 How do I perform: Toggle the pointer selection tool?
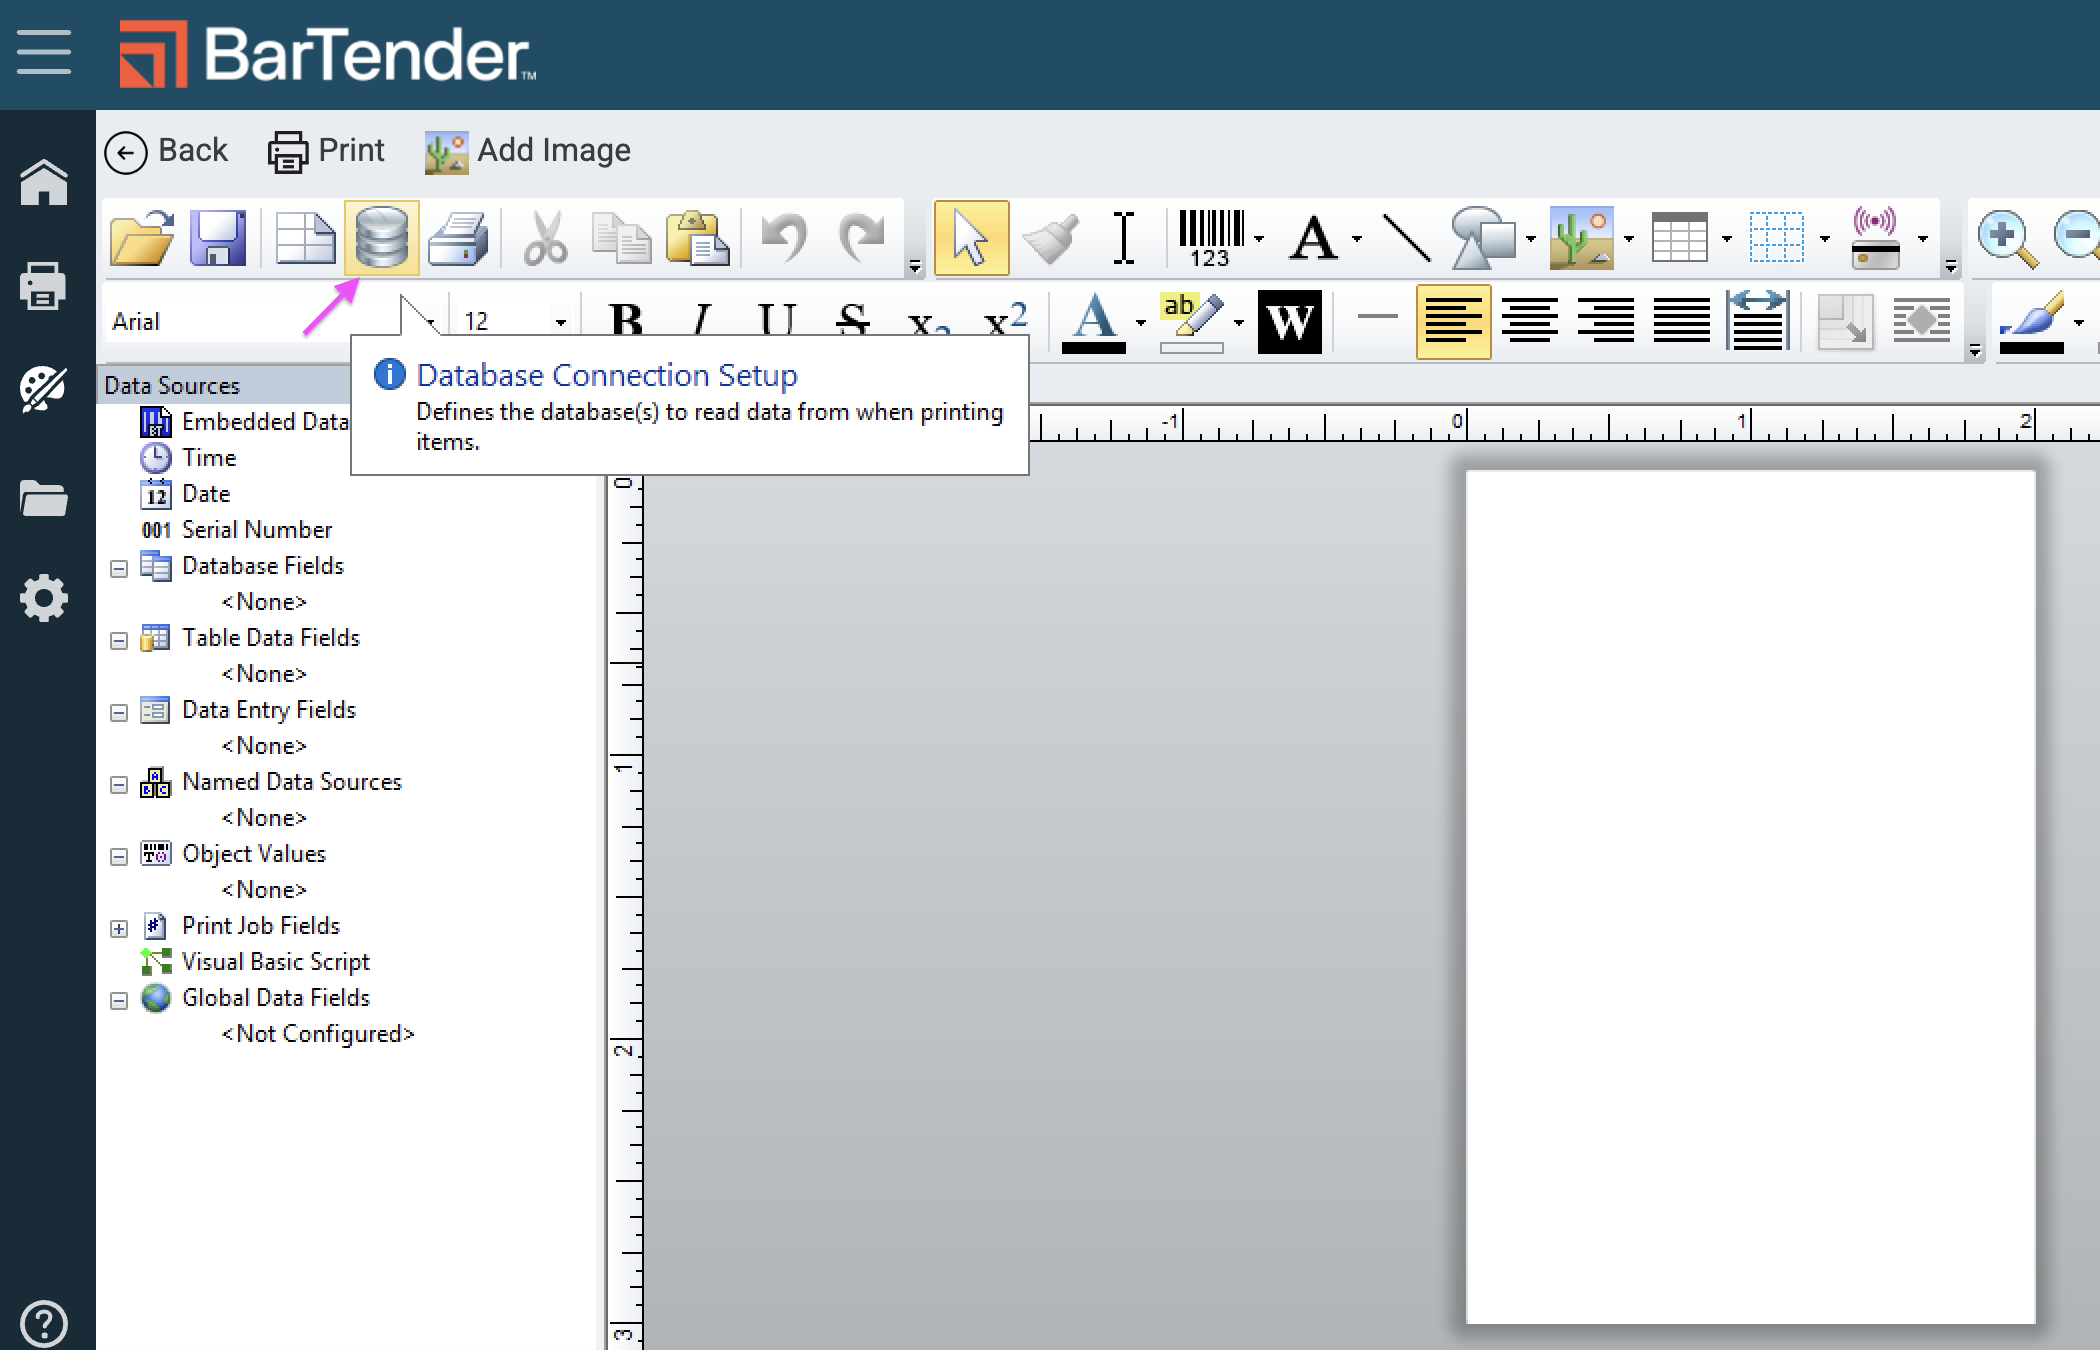[x=971, y=238]
